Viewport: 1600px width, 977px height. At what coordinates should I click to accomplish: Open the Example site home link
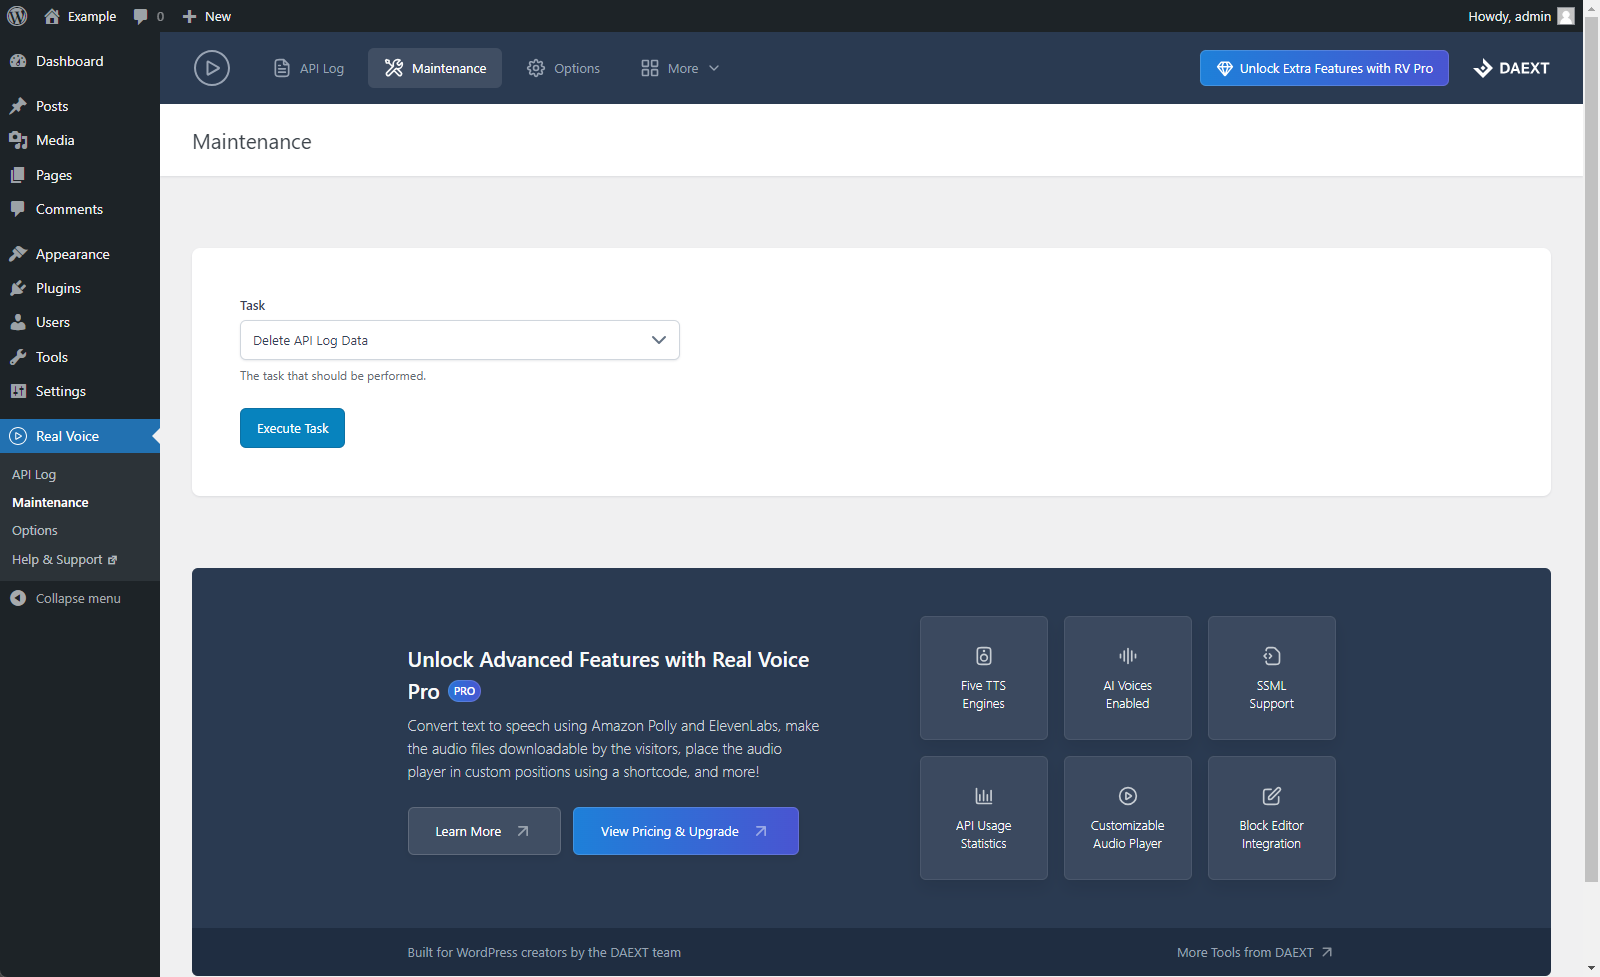pos(80,16)
